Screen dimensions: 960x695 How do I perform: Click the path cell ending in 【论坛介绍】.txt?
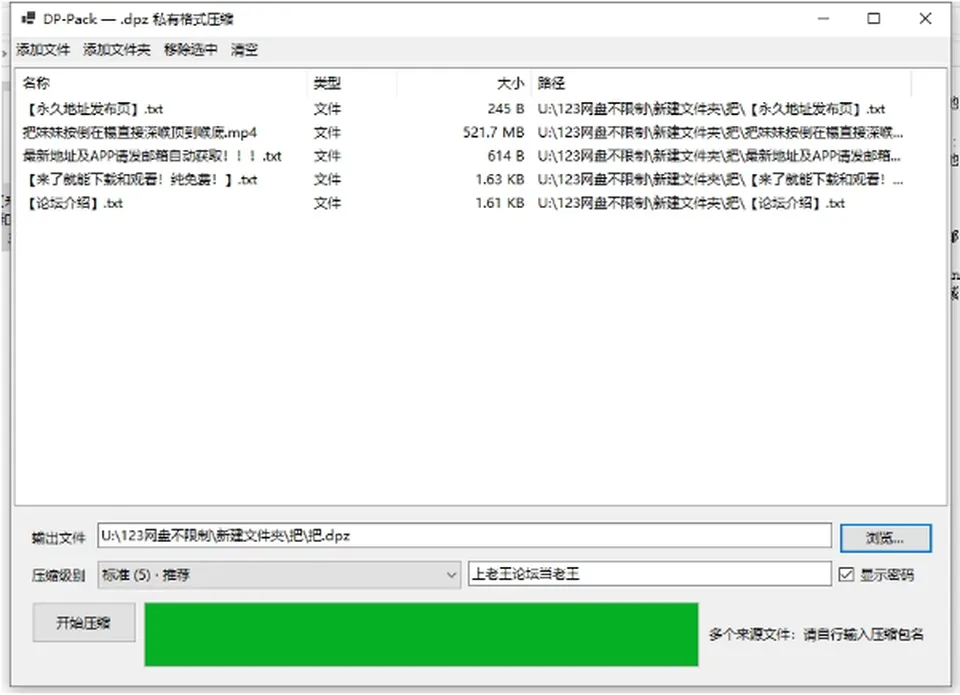point(691,203)
